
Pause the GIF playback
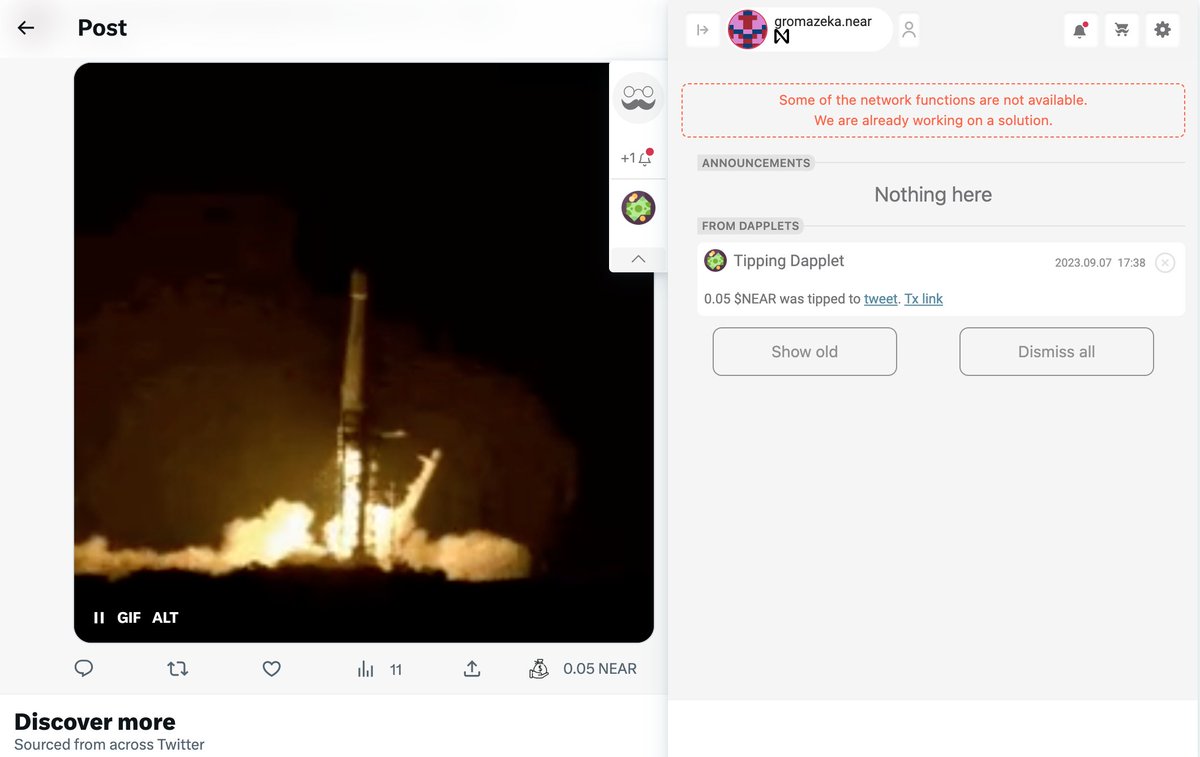(99, 618)
